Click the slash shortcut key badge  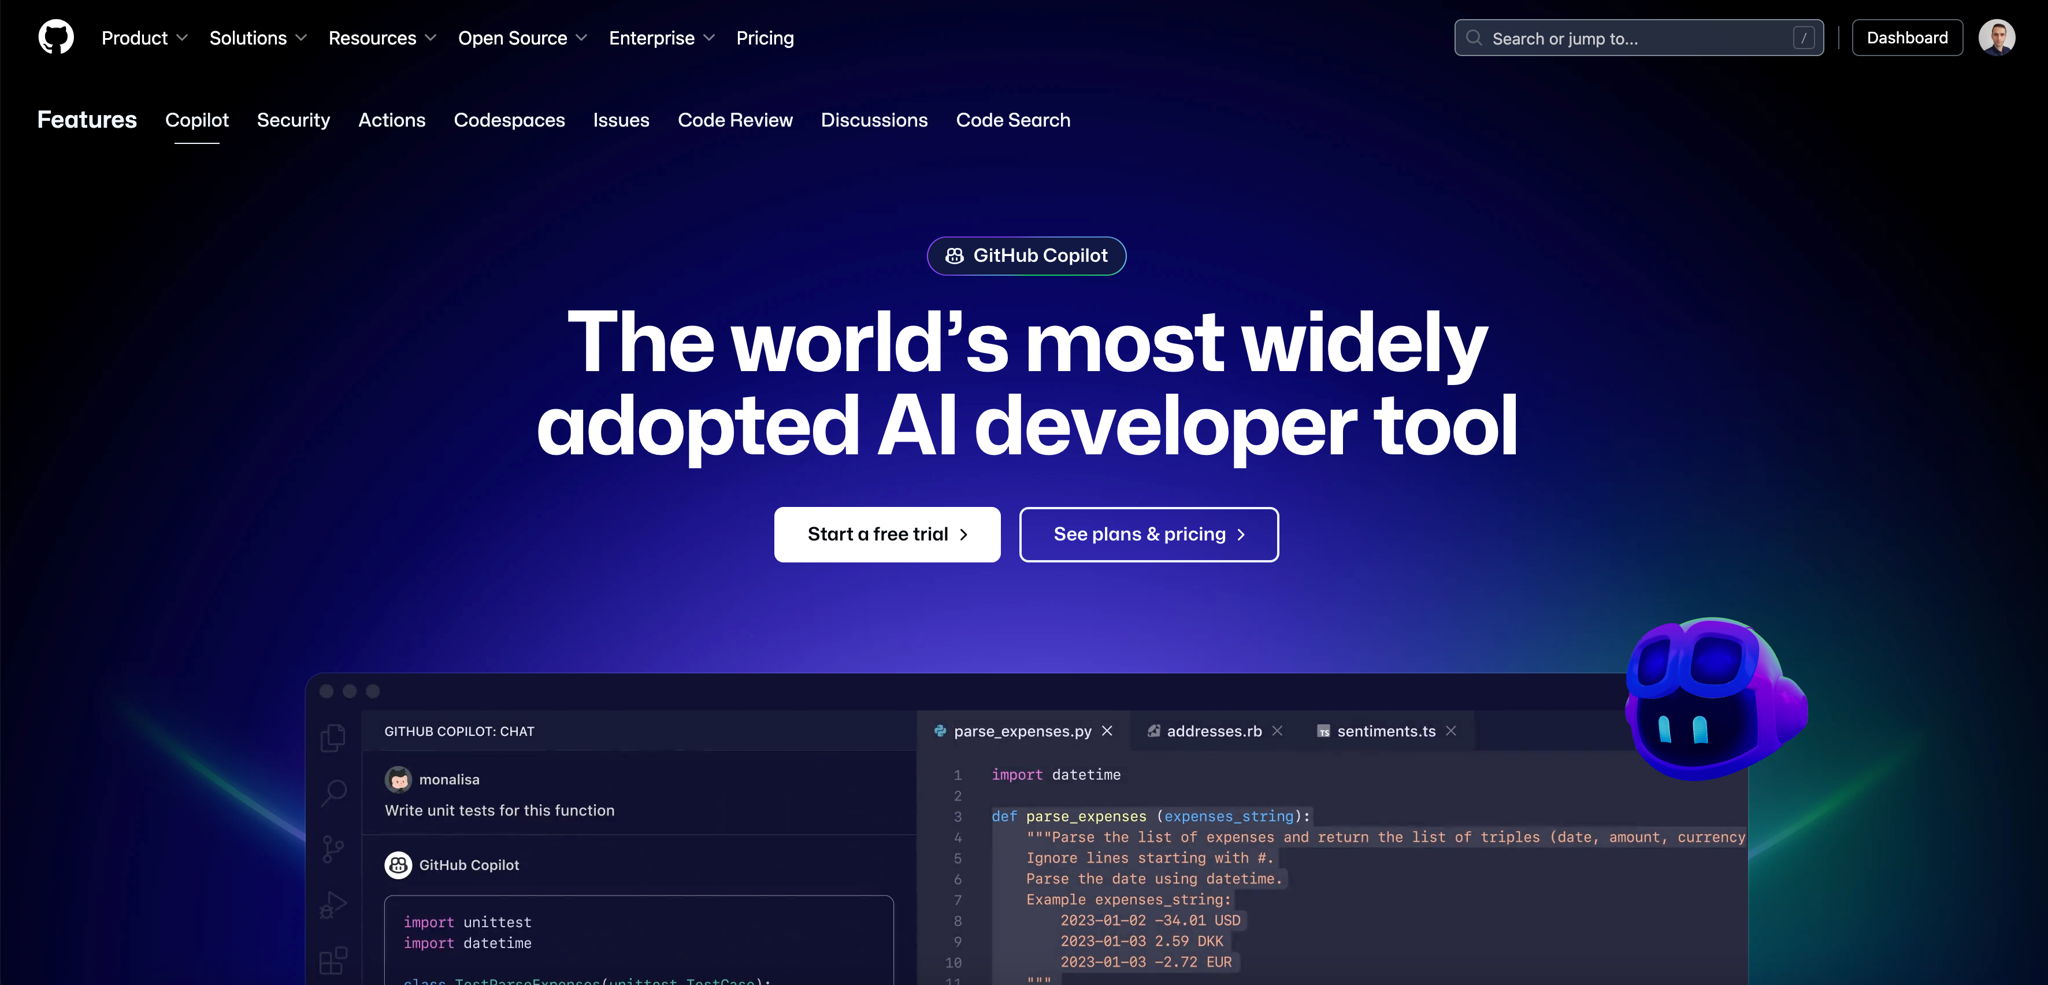click(1804, 38)
